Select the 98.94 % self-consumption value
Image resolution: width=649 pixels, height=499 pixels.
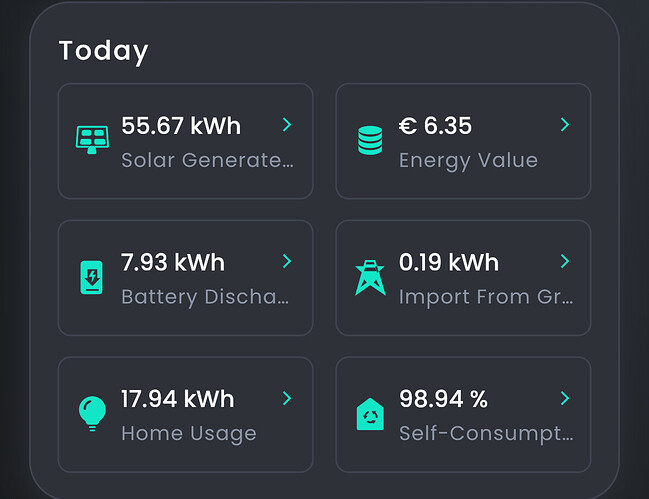tap(444, 399)
